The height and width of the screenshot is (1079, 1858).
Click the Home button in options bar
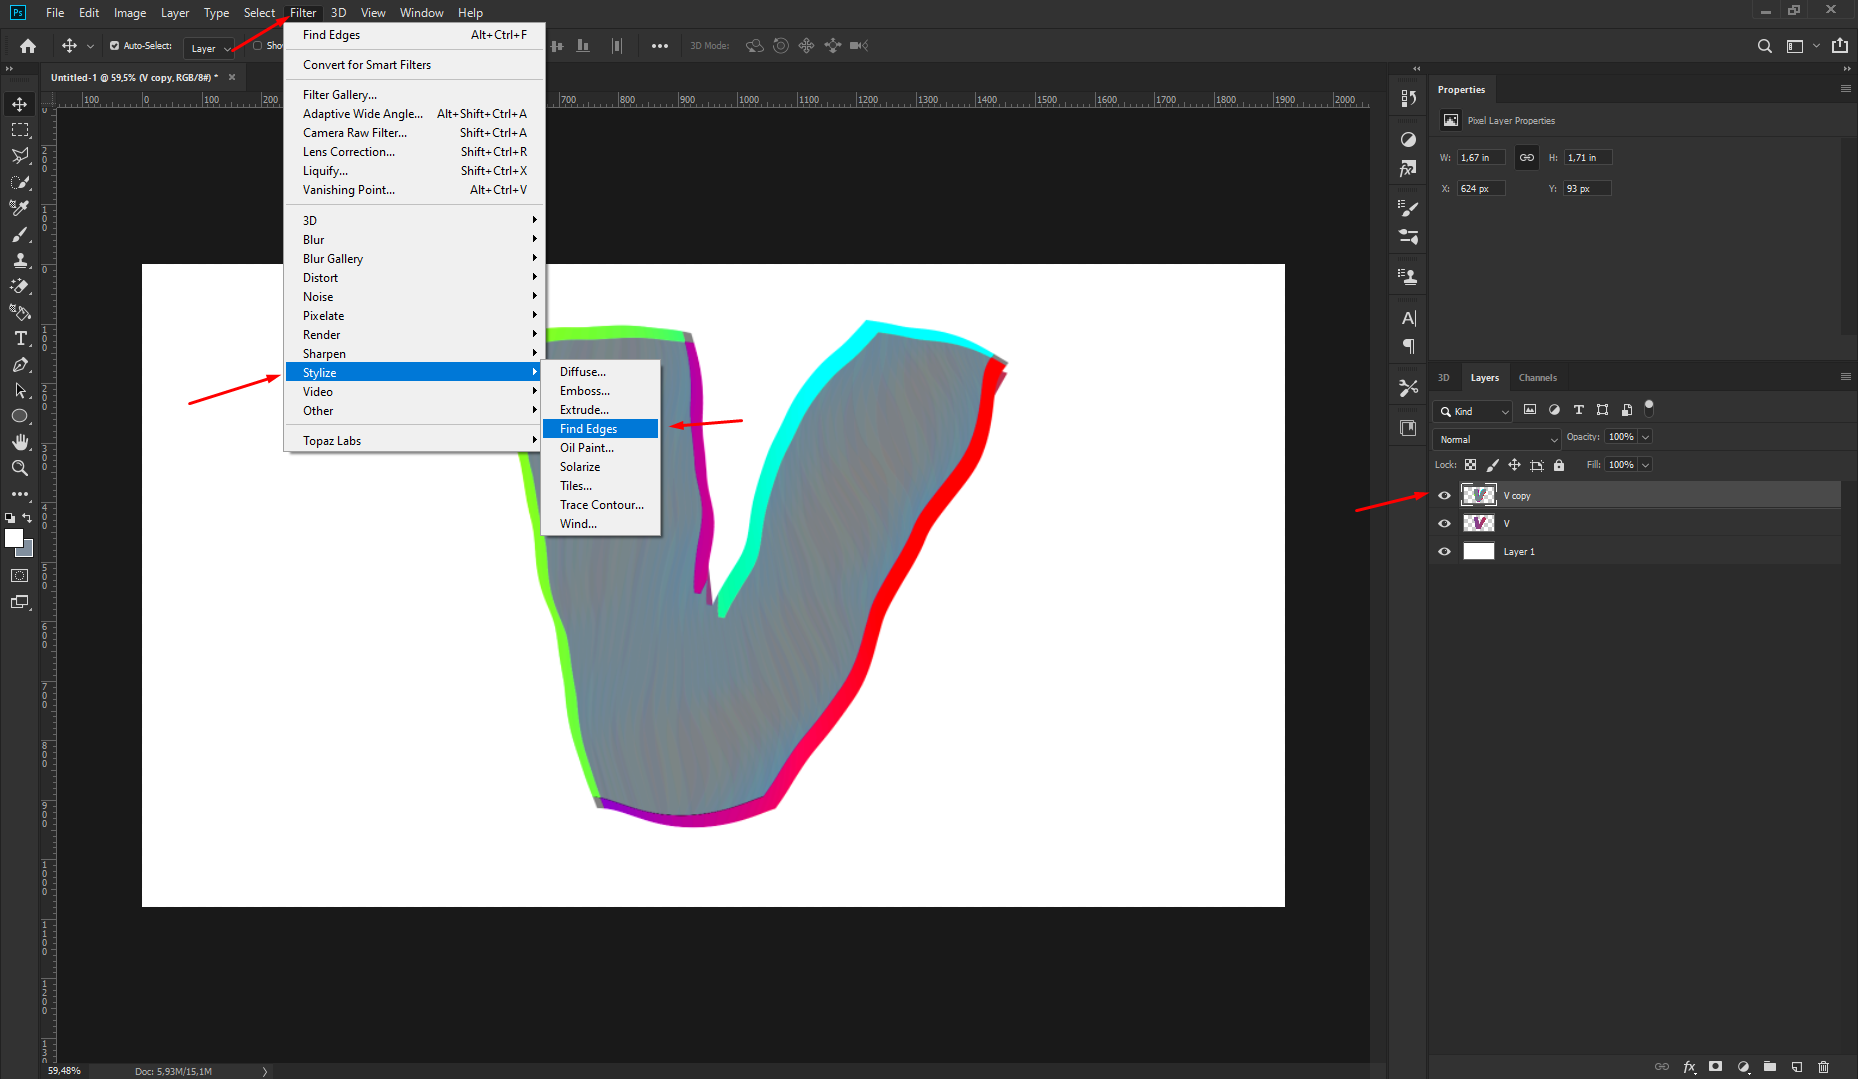[28, 46]
